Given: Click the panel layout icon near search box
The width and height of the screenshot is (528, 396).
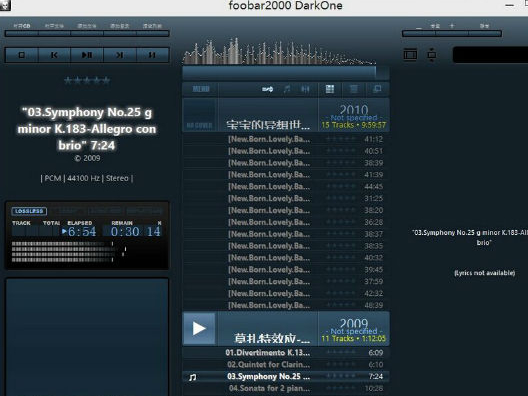Looking at the screenshot, I should pyautogui.click(x=410, y=55).
